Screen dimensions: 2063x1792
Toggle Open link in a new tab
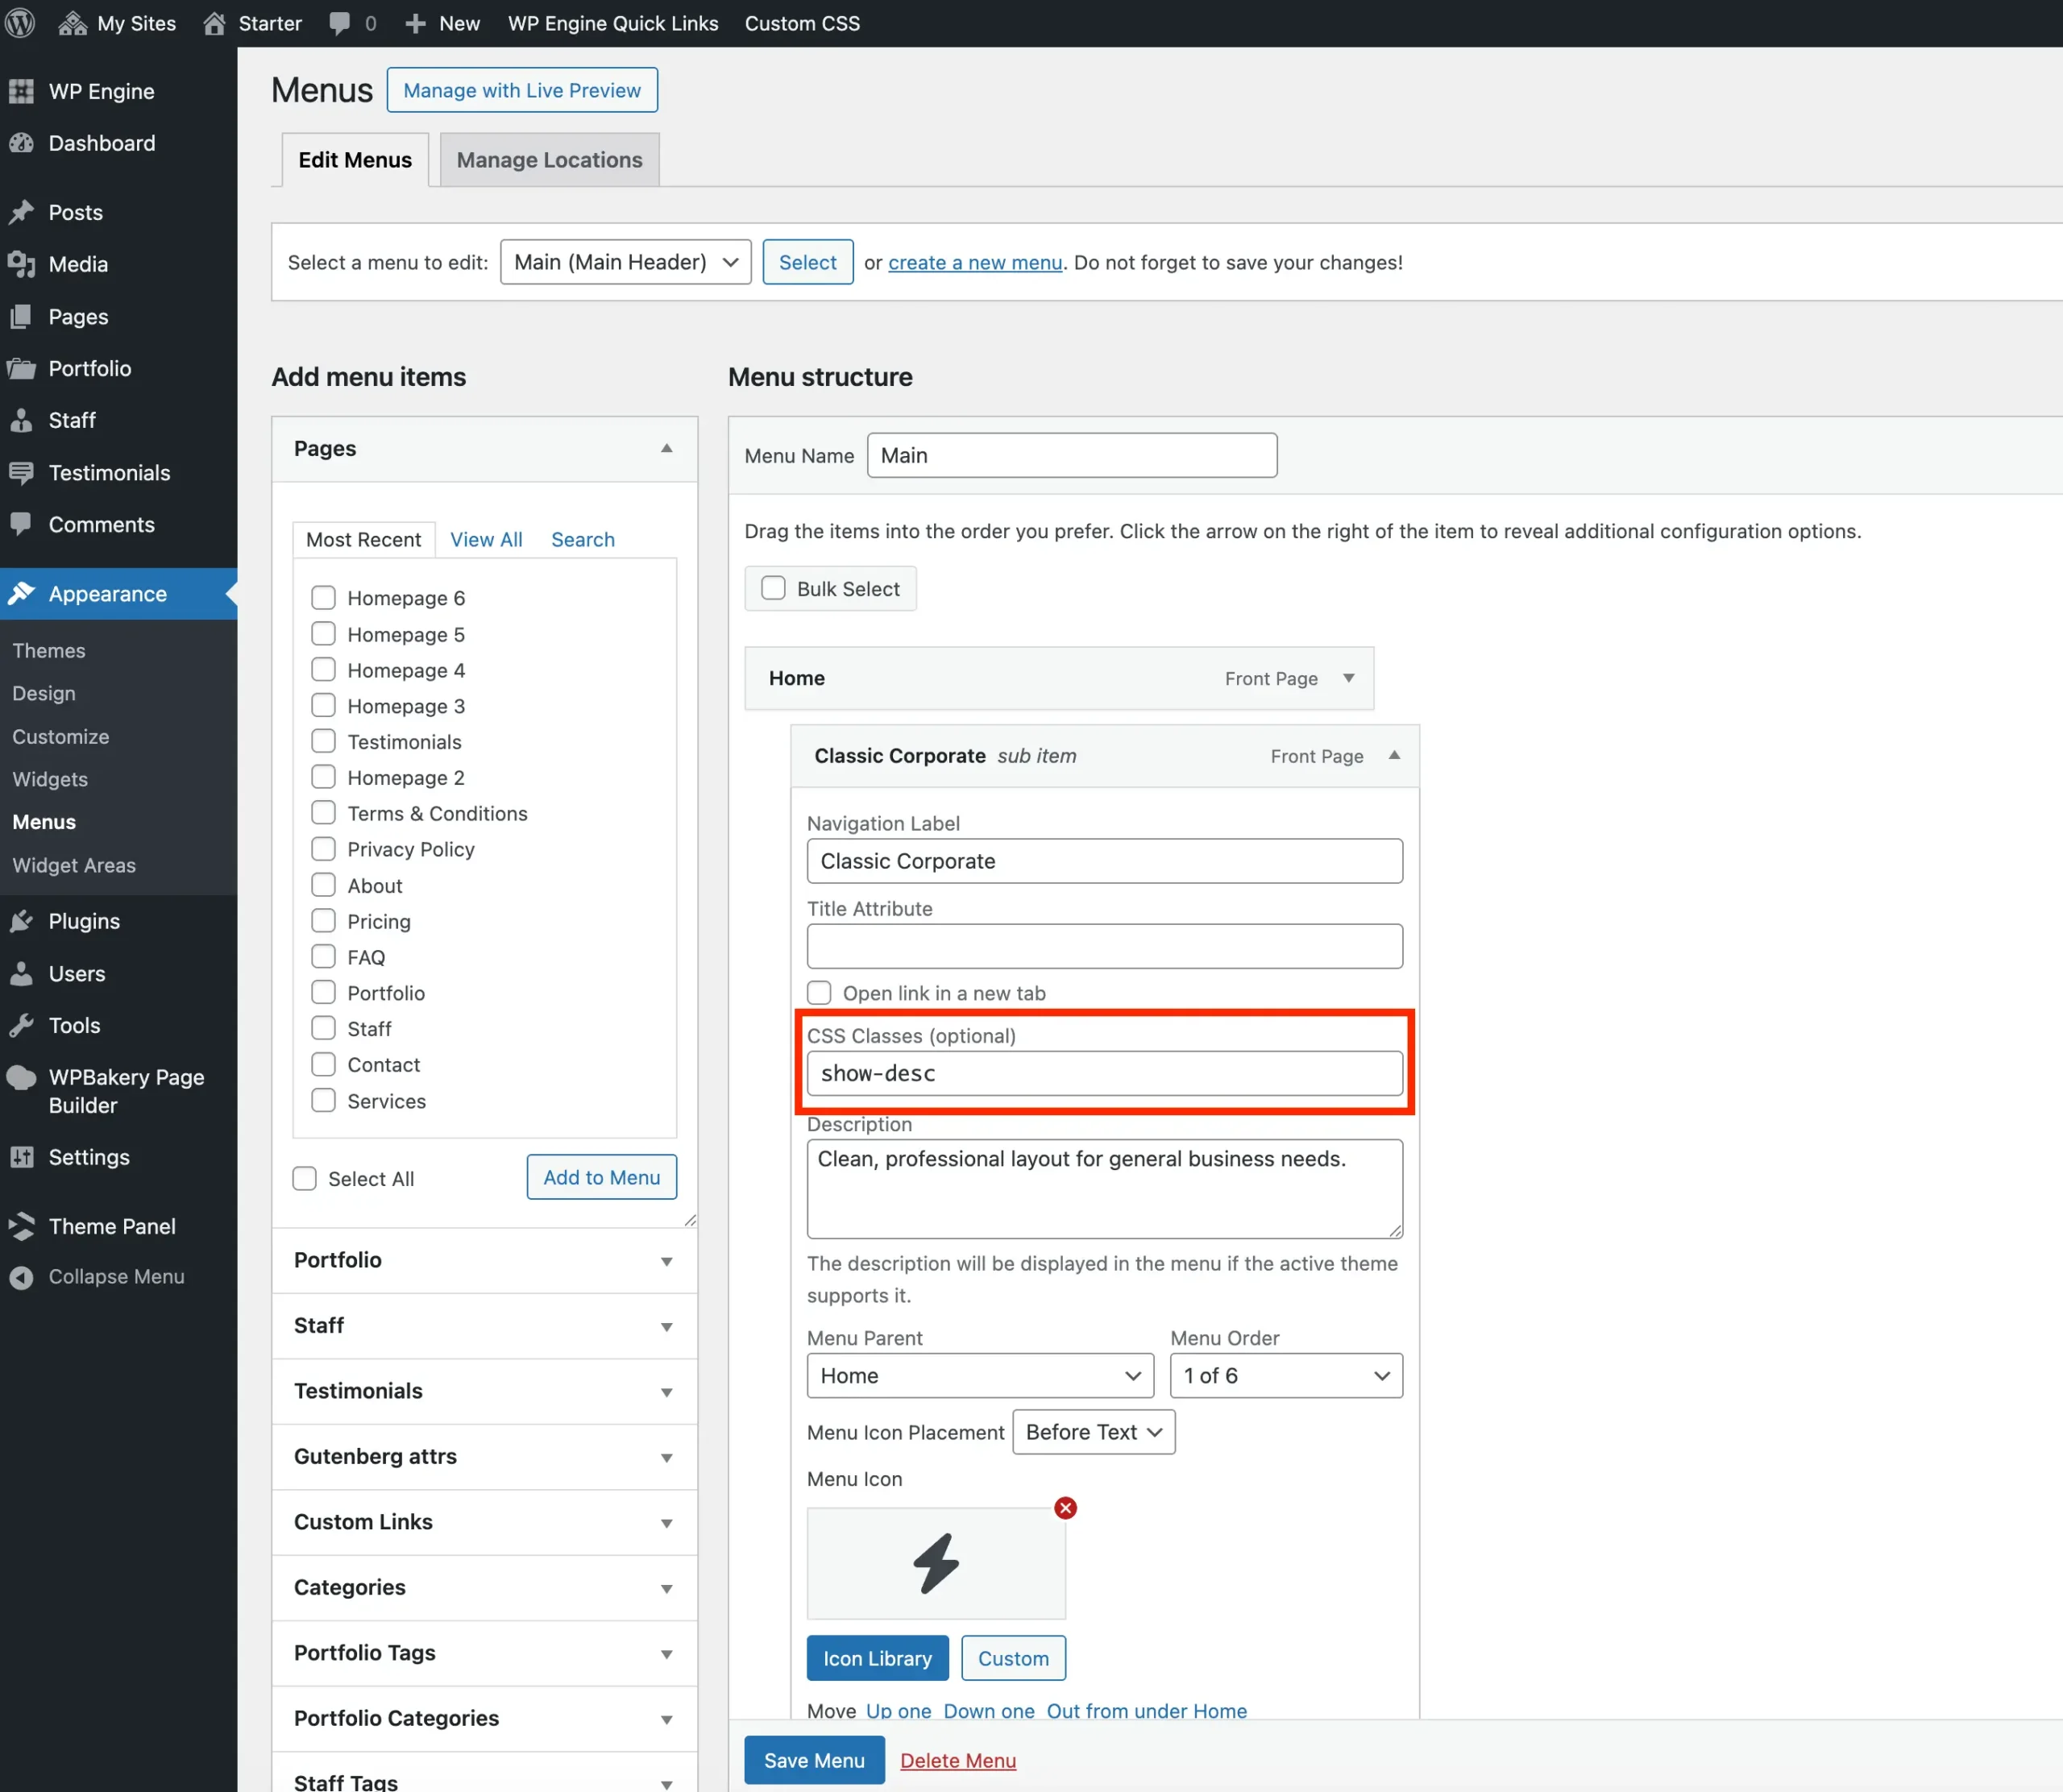(x=819, y=992)
